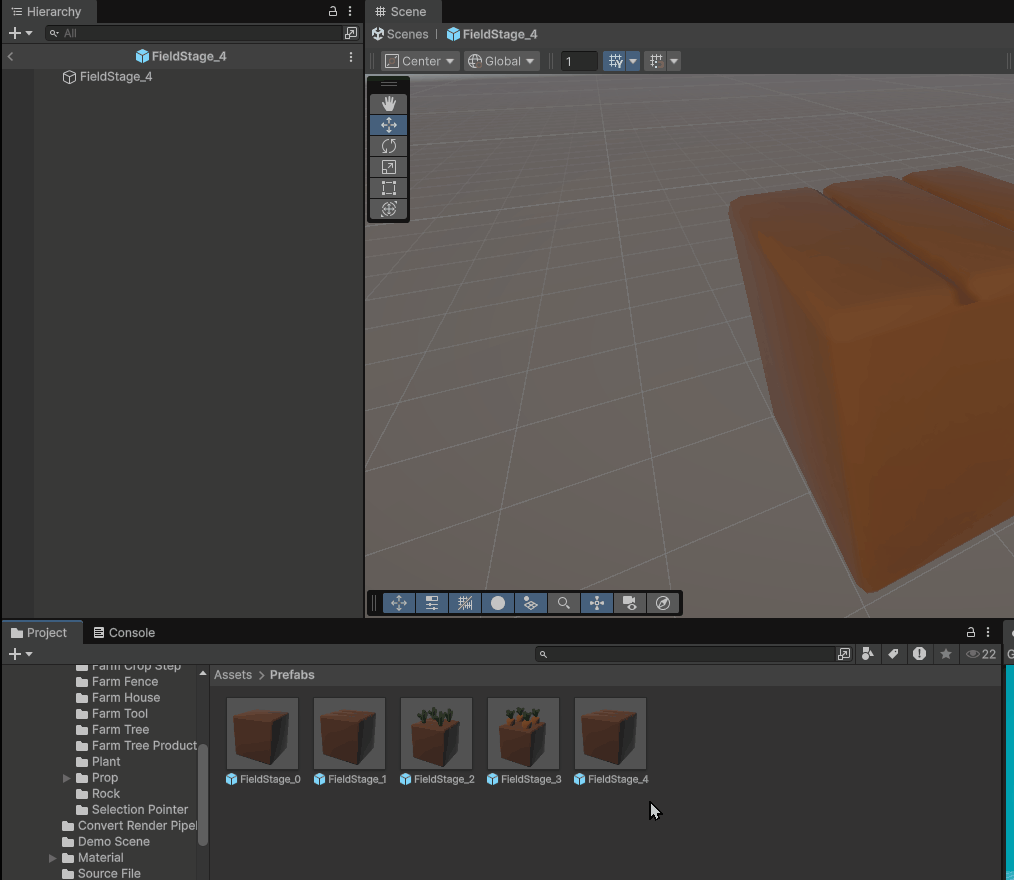Image resolution: width=1014 pixels, height=880 pixels.
Task: Select the Scale tool
Action: [x=388, y=167]
